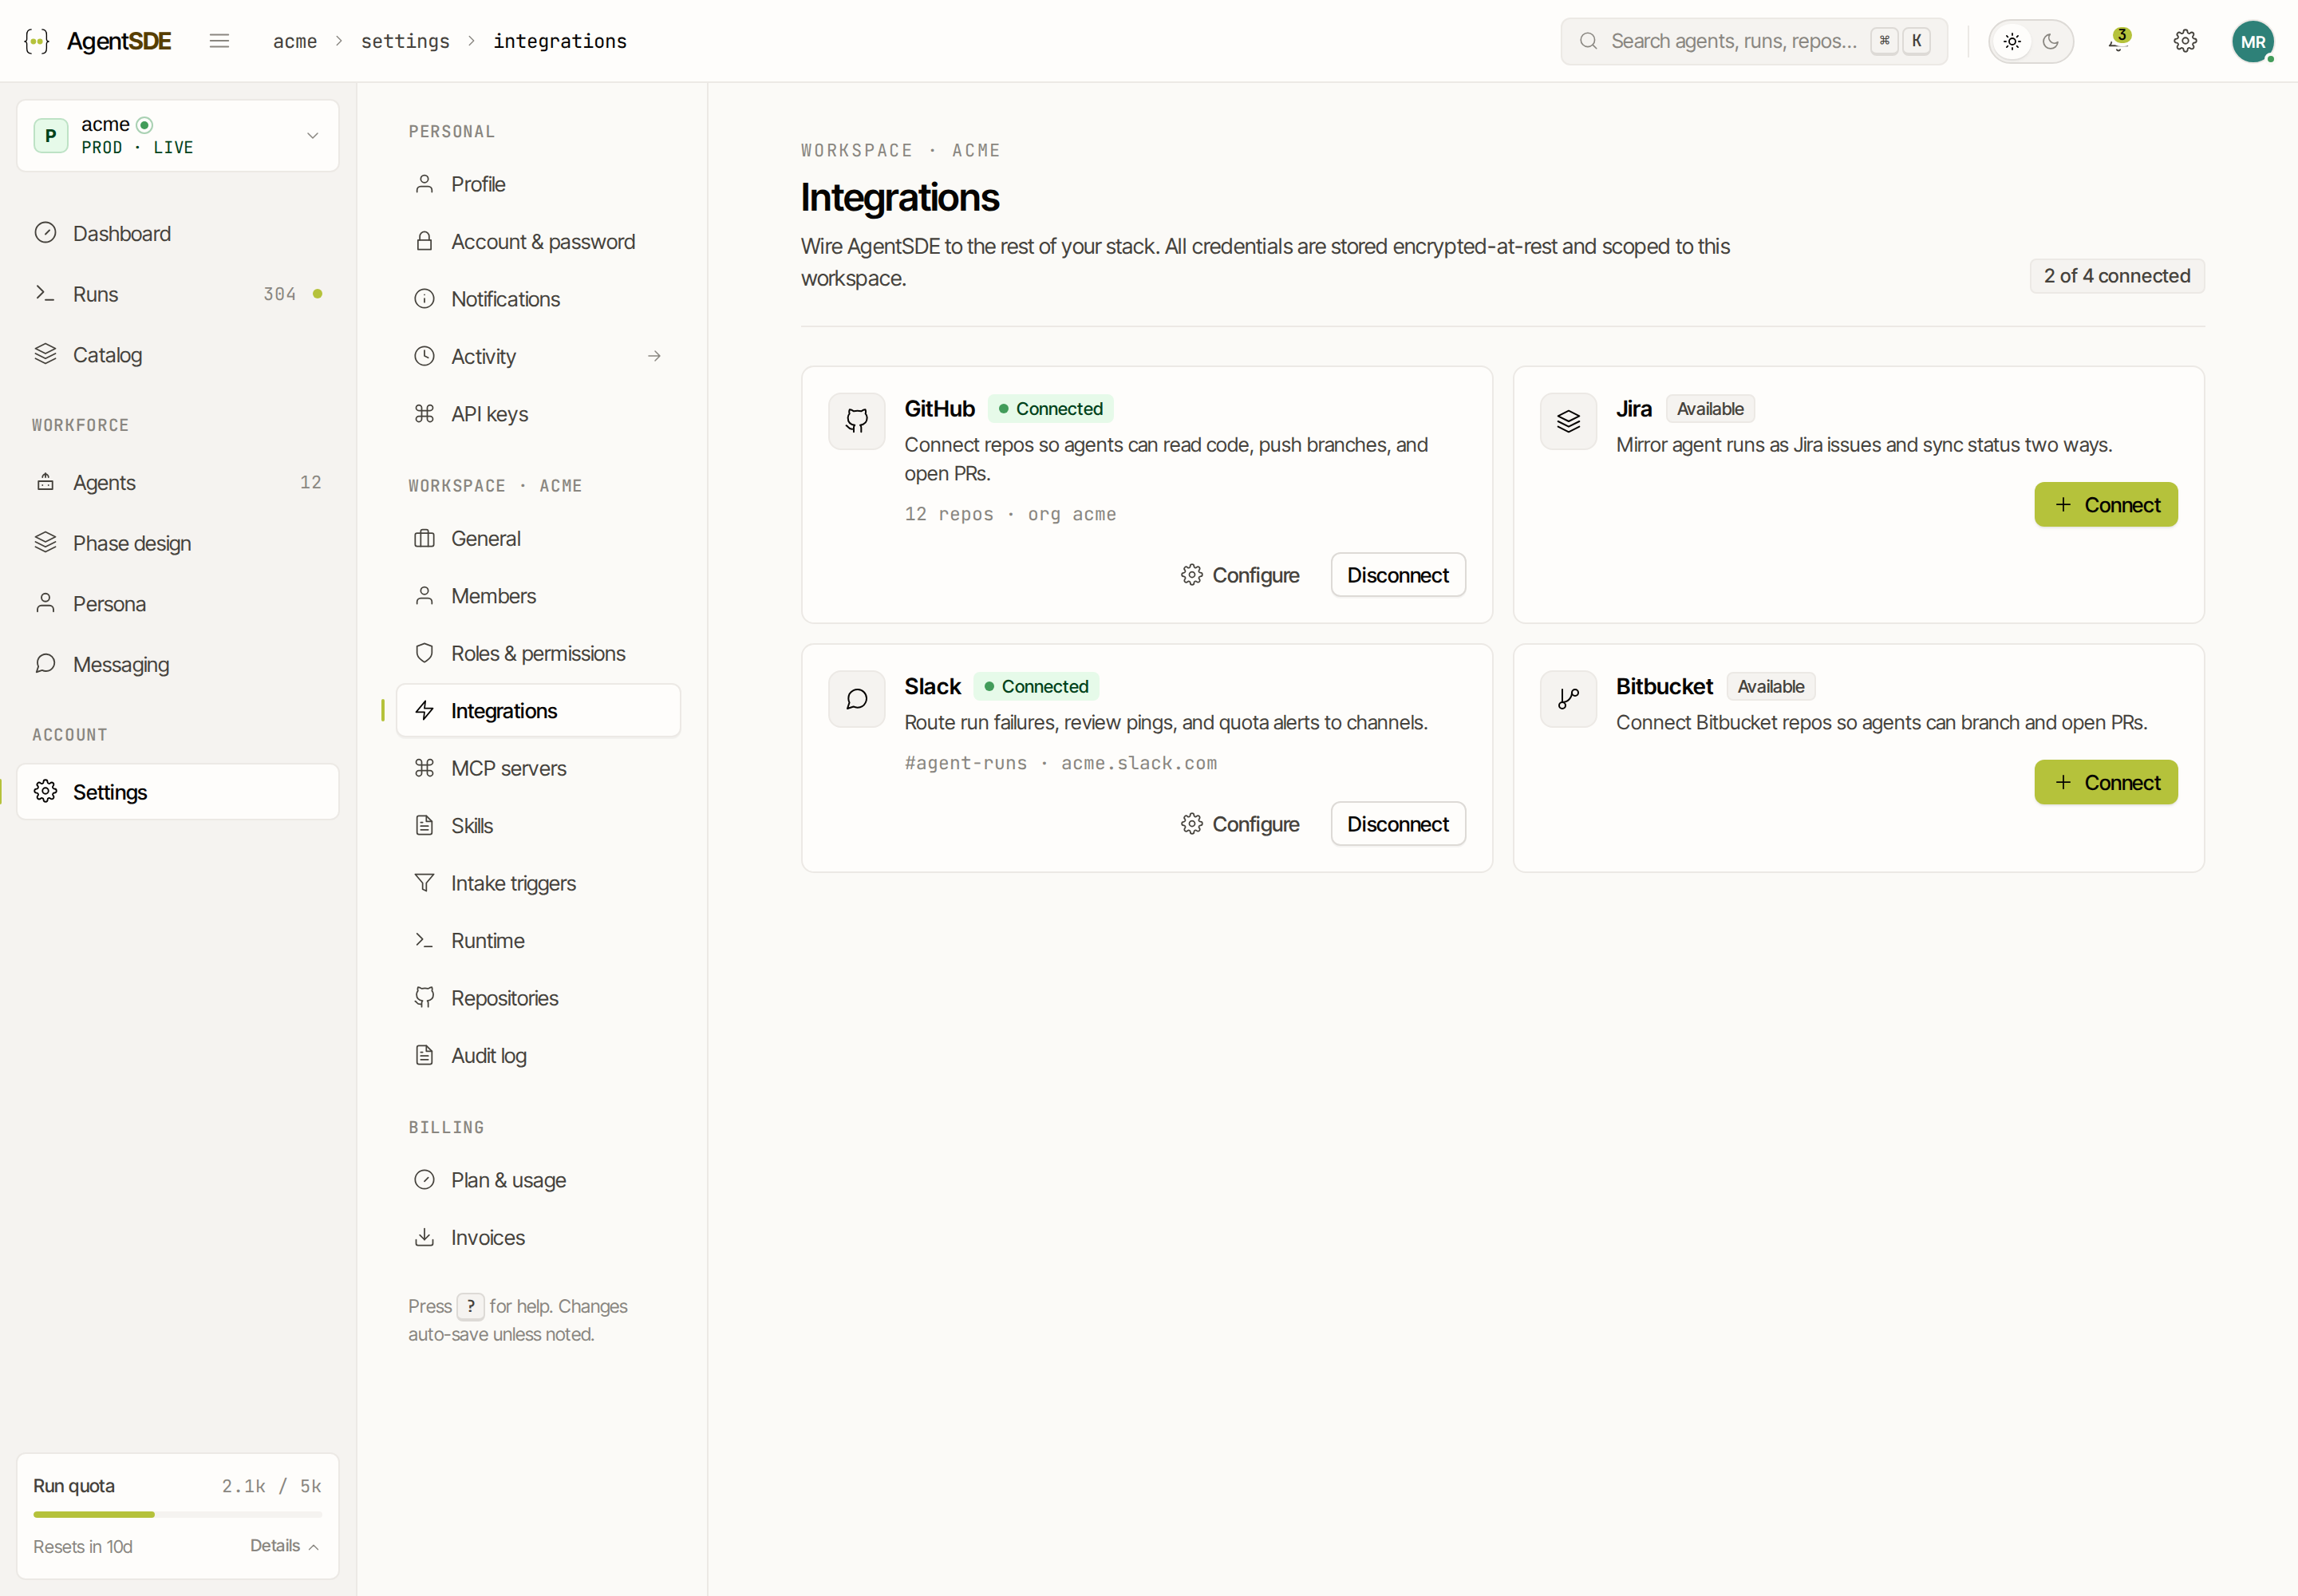Click the Audit log document icon
Screen dimensions: 2298x1596
(x=424, y=1056)
